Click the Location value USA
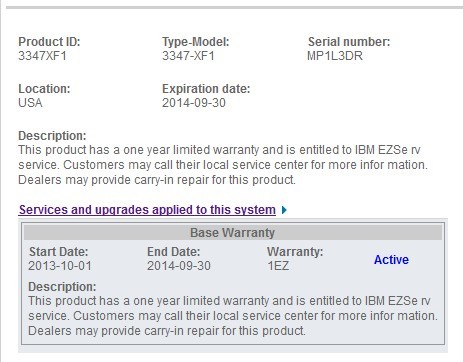 (x=30, y=103)
